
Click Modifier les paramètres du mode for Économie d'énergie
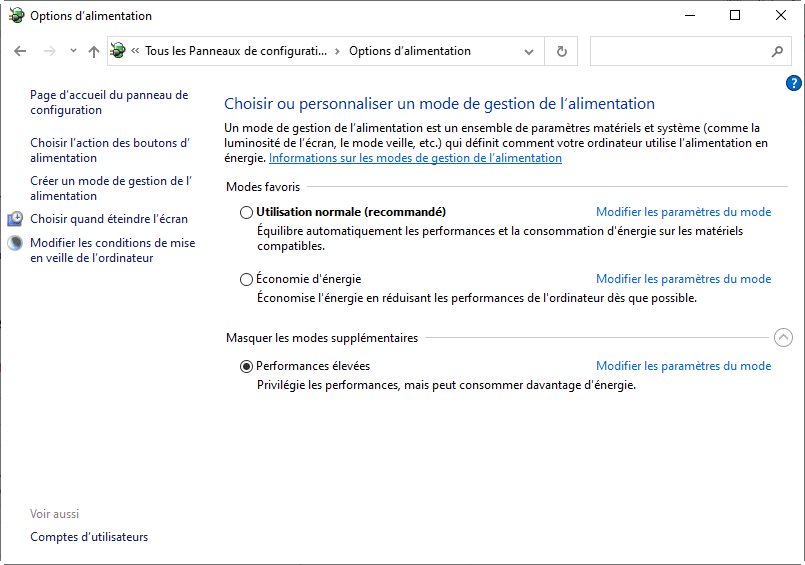(683, 279)
